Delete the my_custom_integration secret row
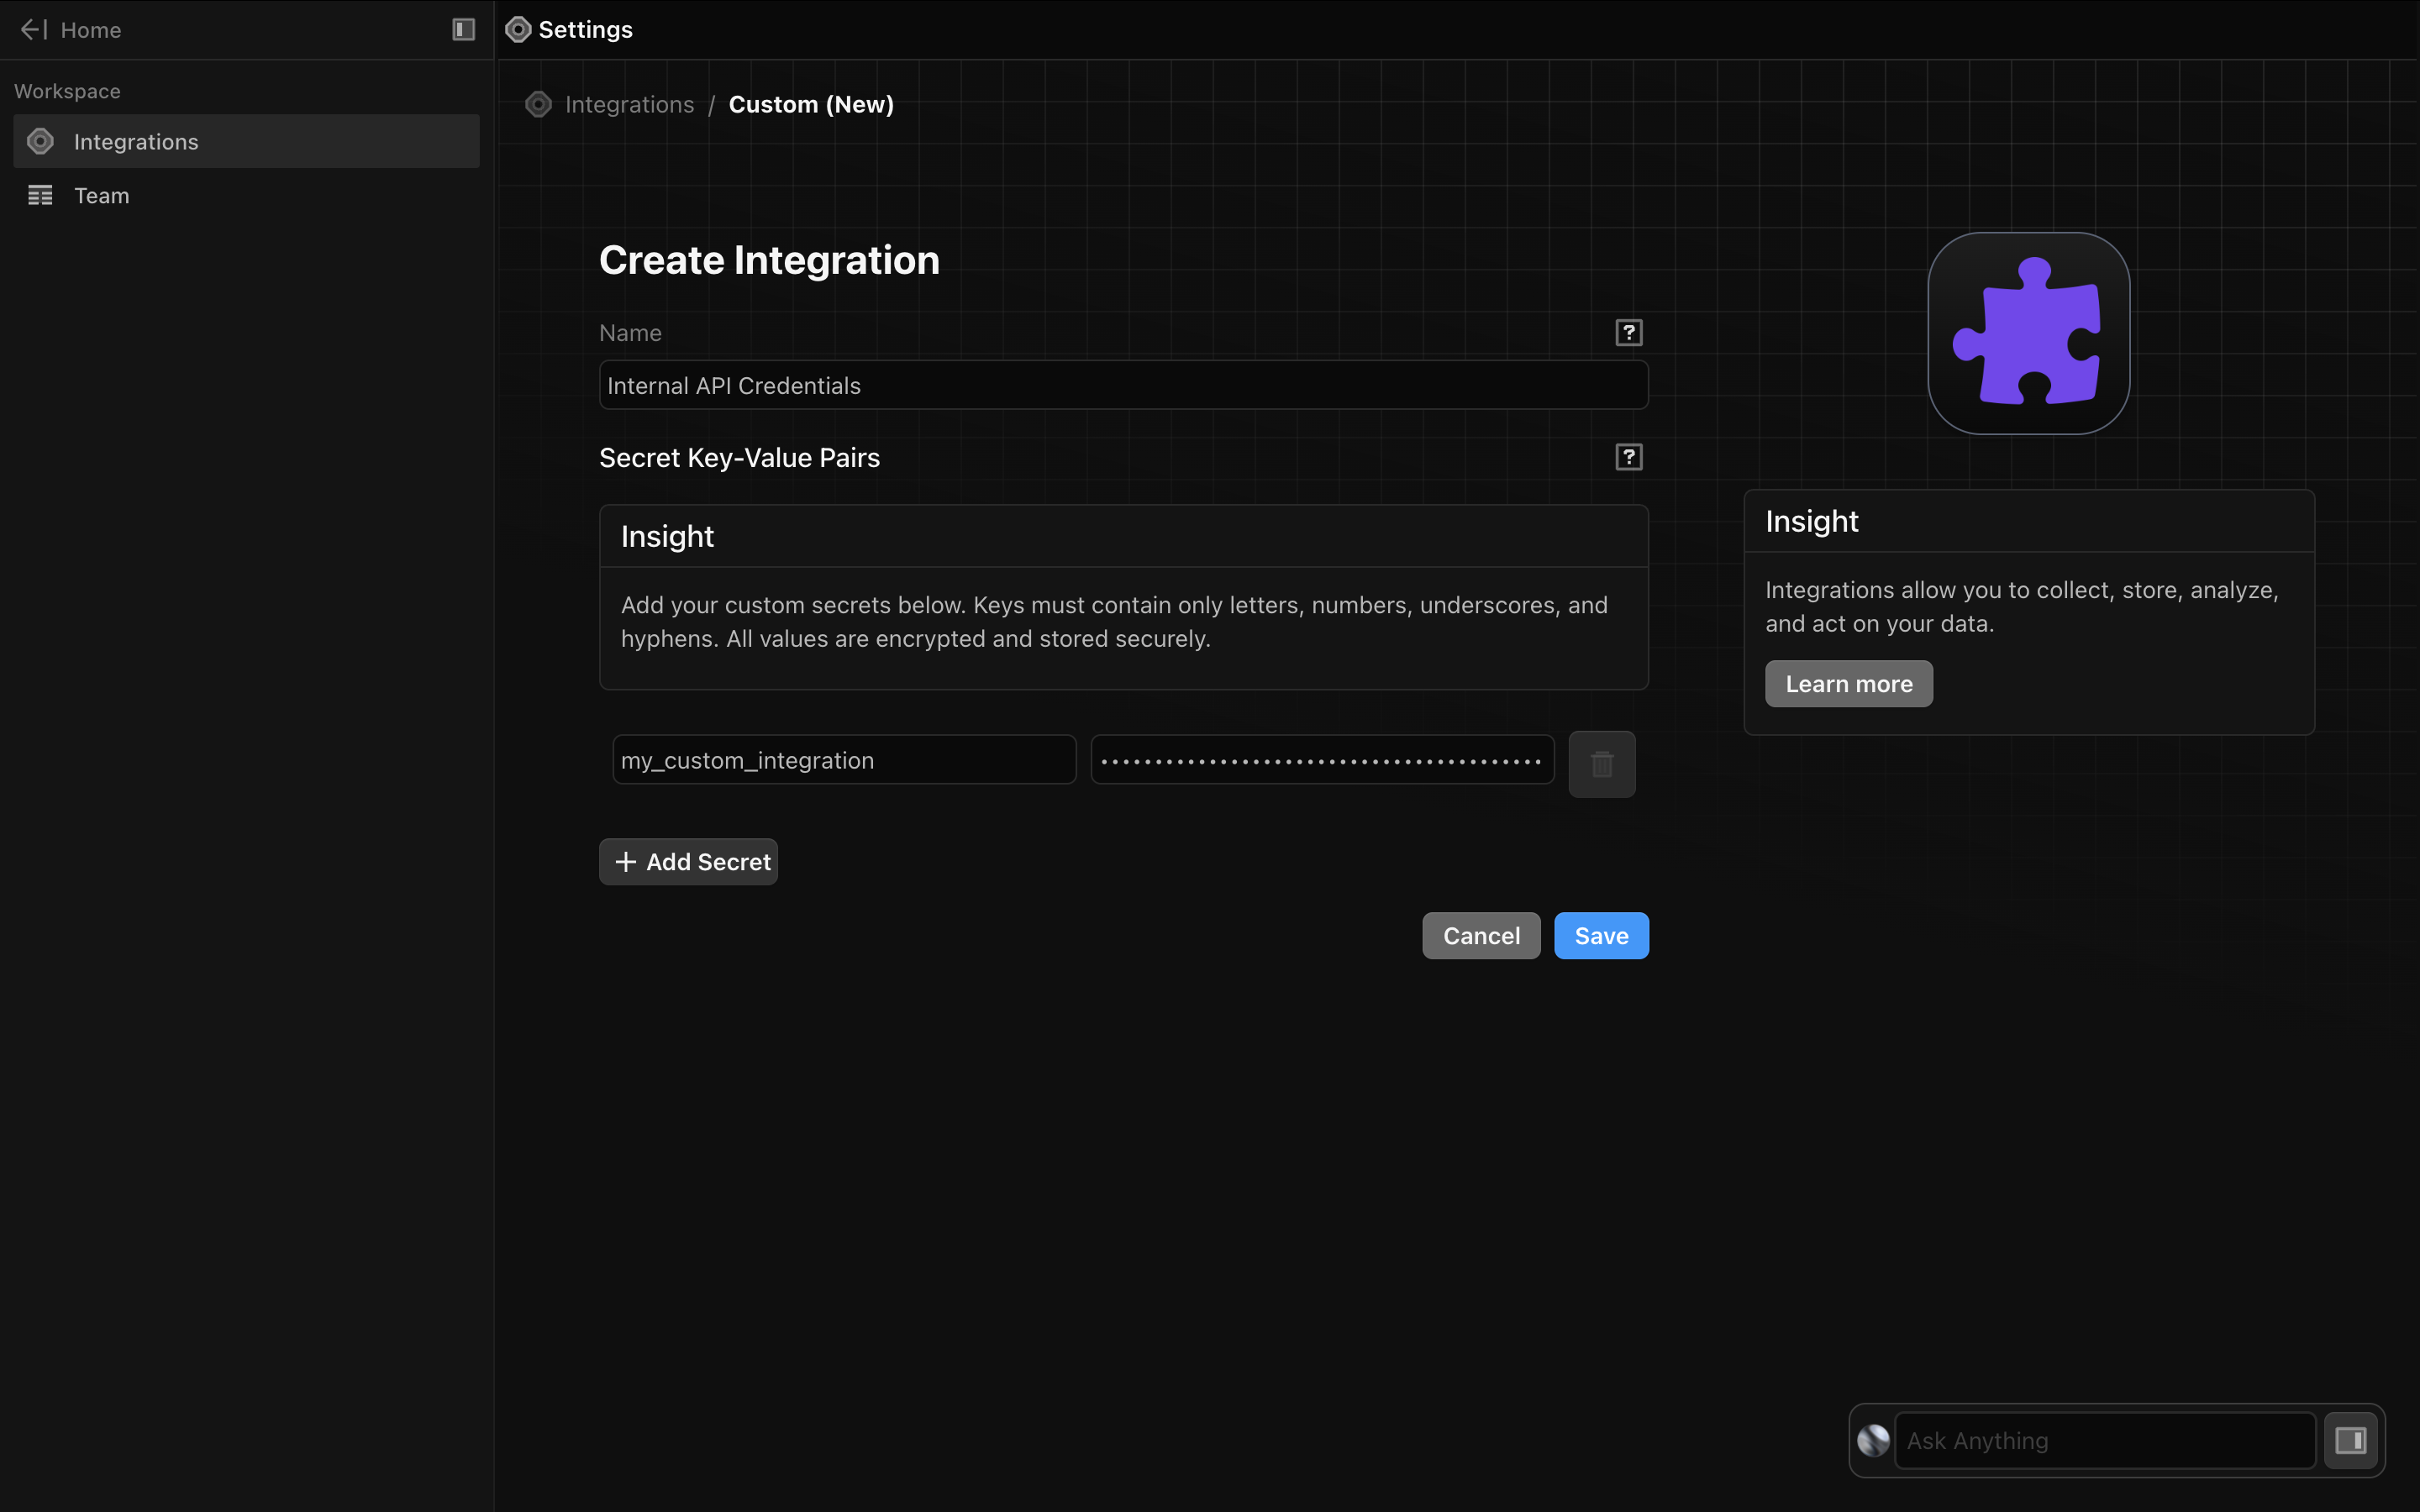The image size is (2420, 1512). pyautogui.click(x=1601, y=764)
